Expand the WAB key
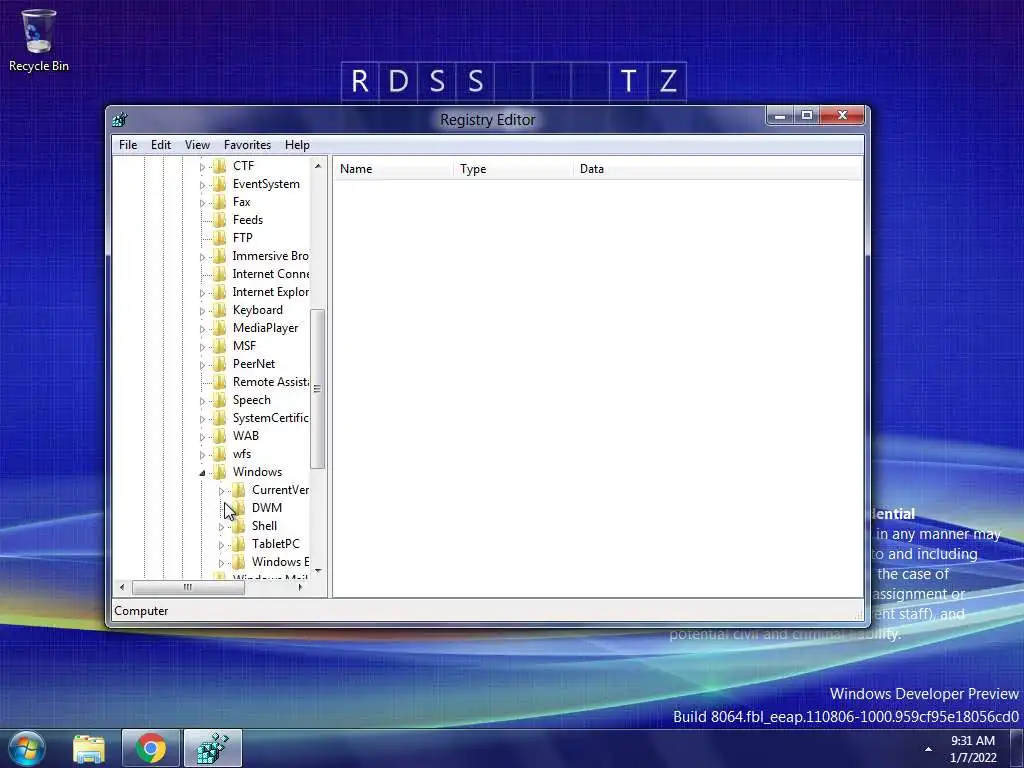 pyautogui.click(x=202, y=437)
